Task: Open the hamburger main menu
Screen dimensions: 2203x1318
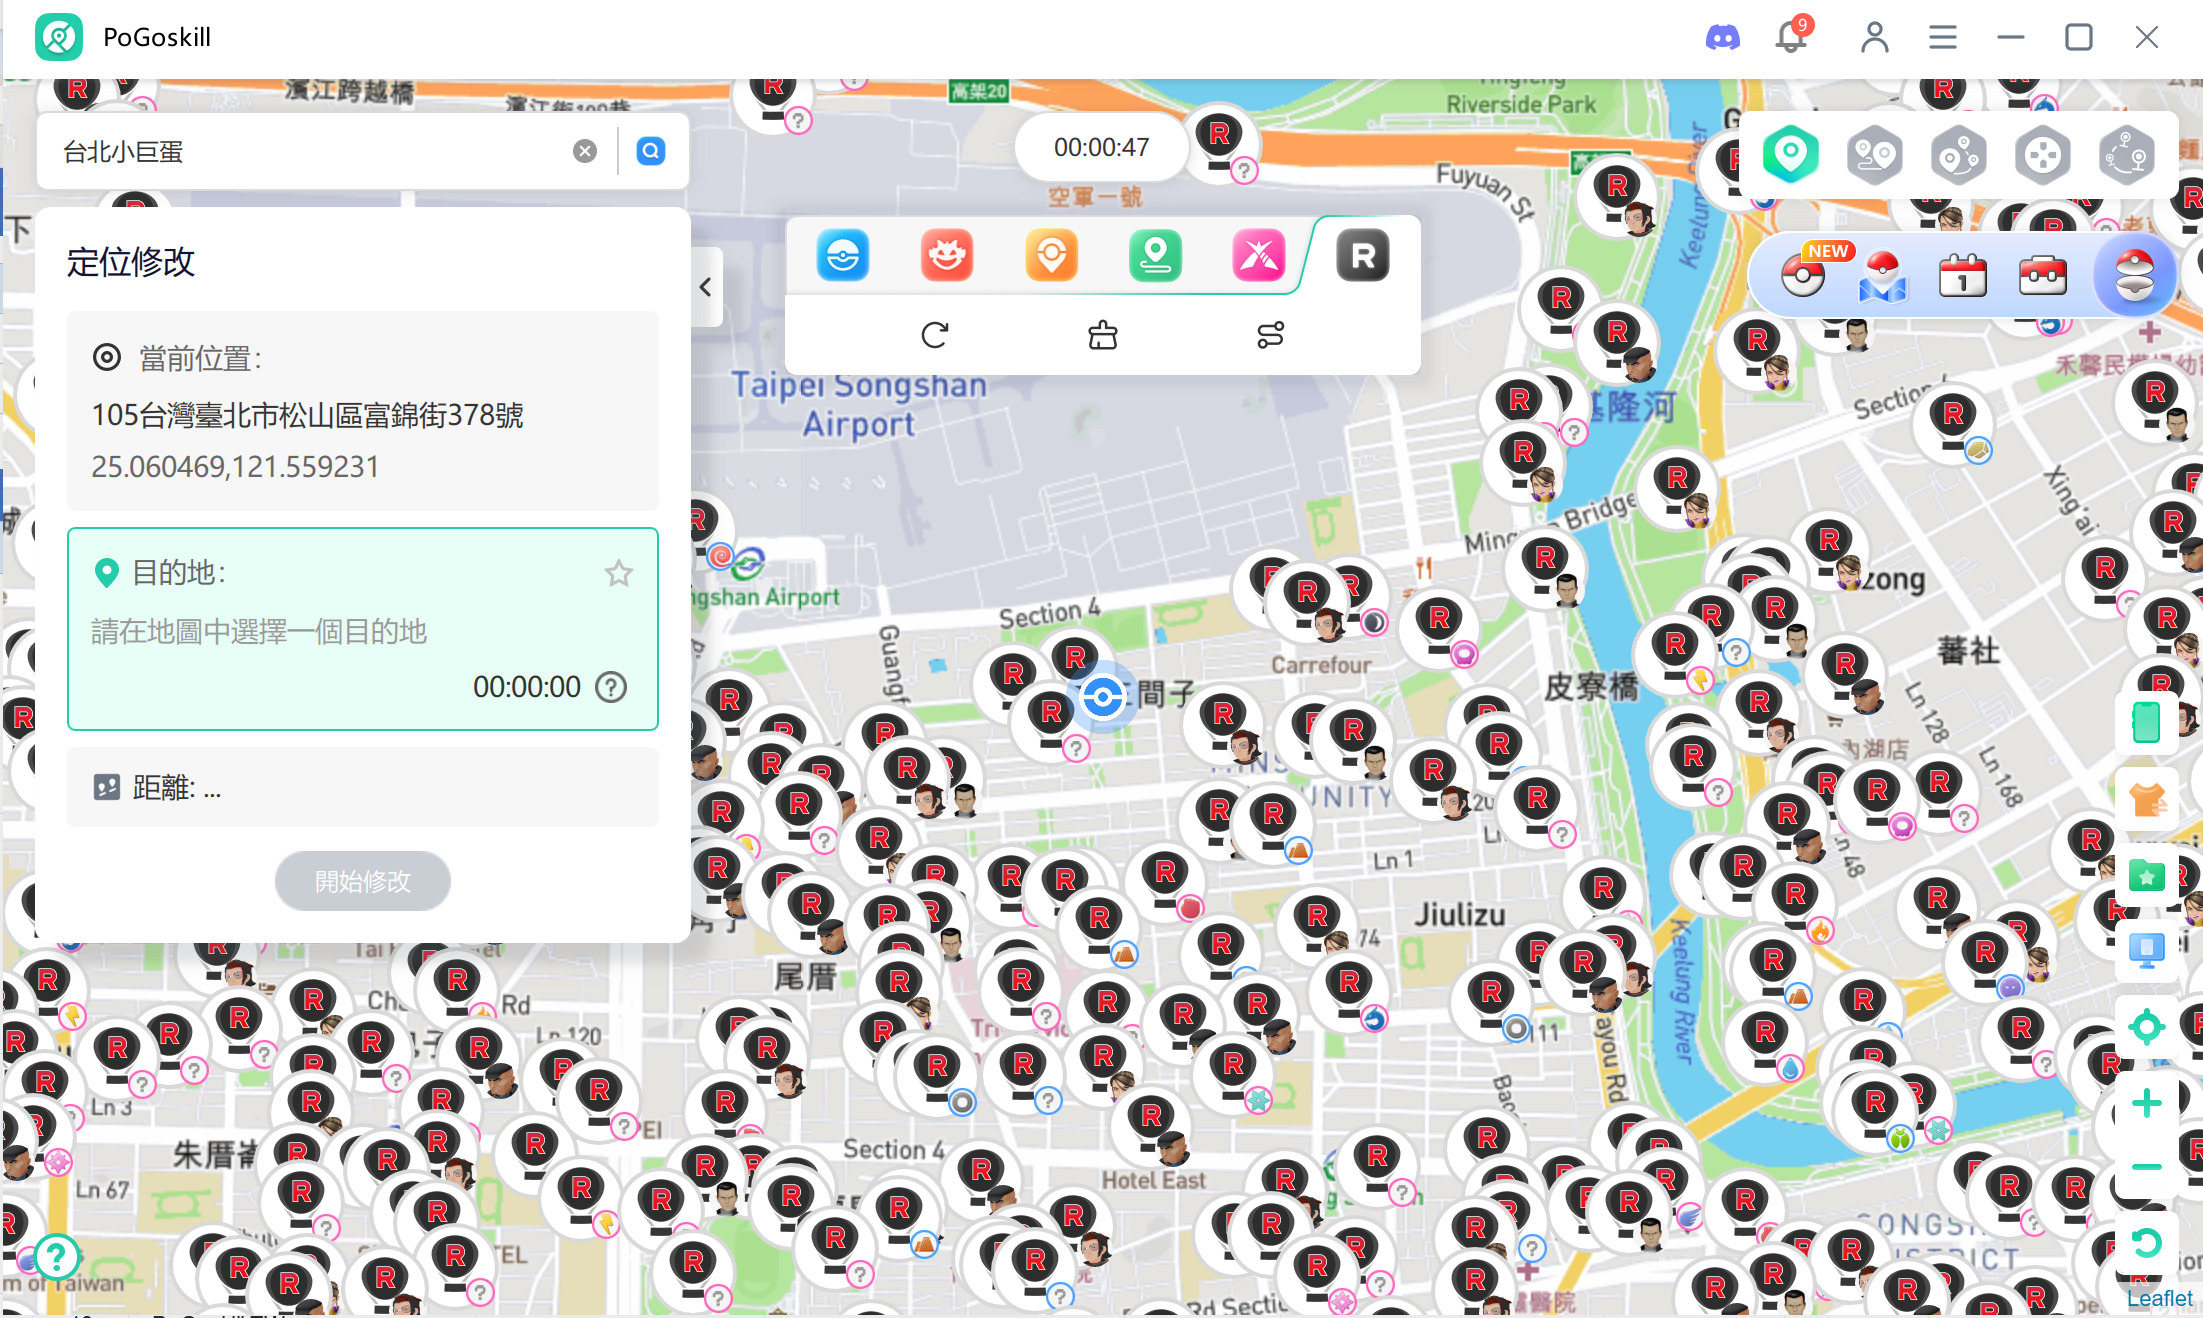Action: coord(1942,37)
